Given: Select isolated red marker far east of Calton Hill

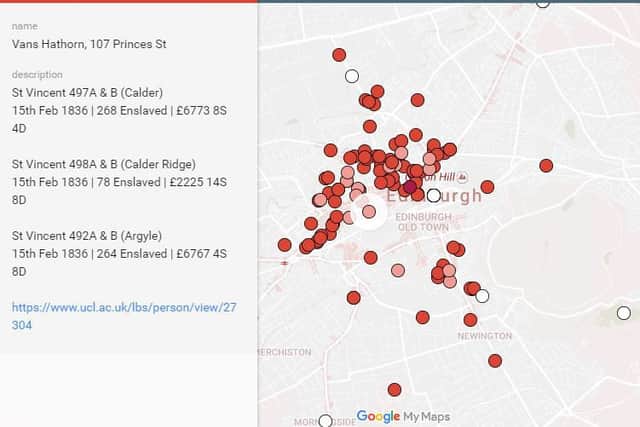Looking at the screenshot, I should tap(546, 166).
